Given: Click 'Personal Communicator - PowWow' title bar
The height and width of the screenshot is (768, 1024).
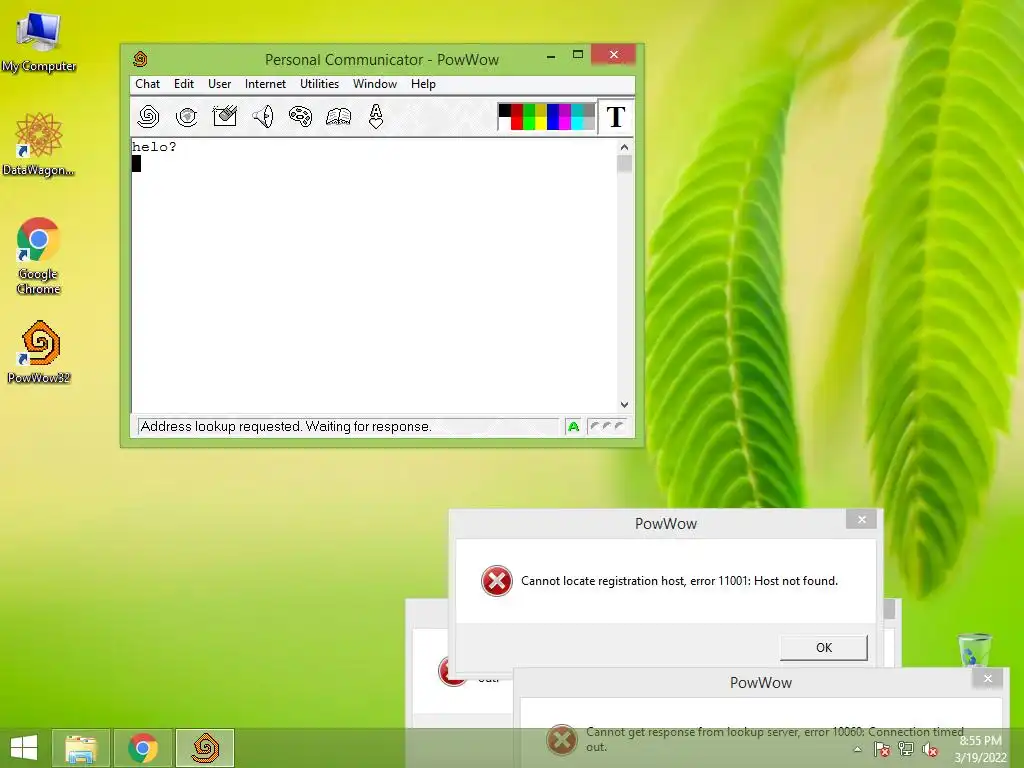Looking at the screenshot, I should pyautogui.click(x=382, y=59).
